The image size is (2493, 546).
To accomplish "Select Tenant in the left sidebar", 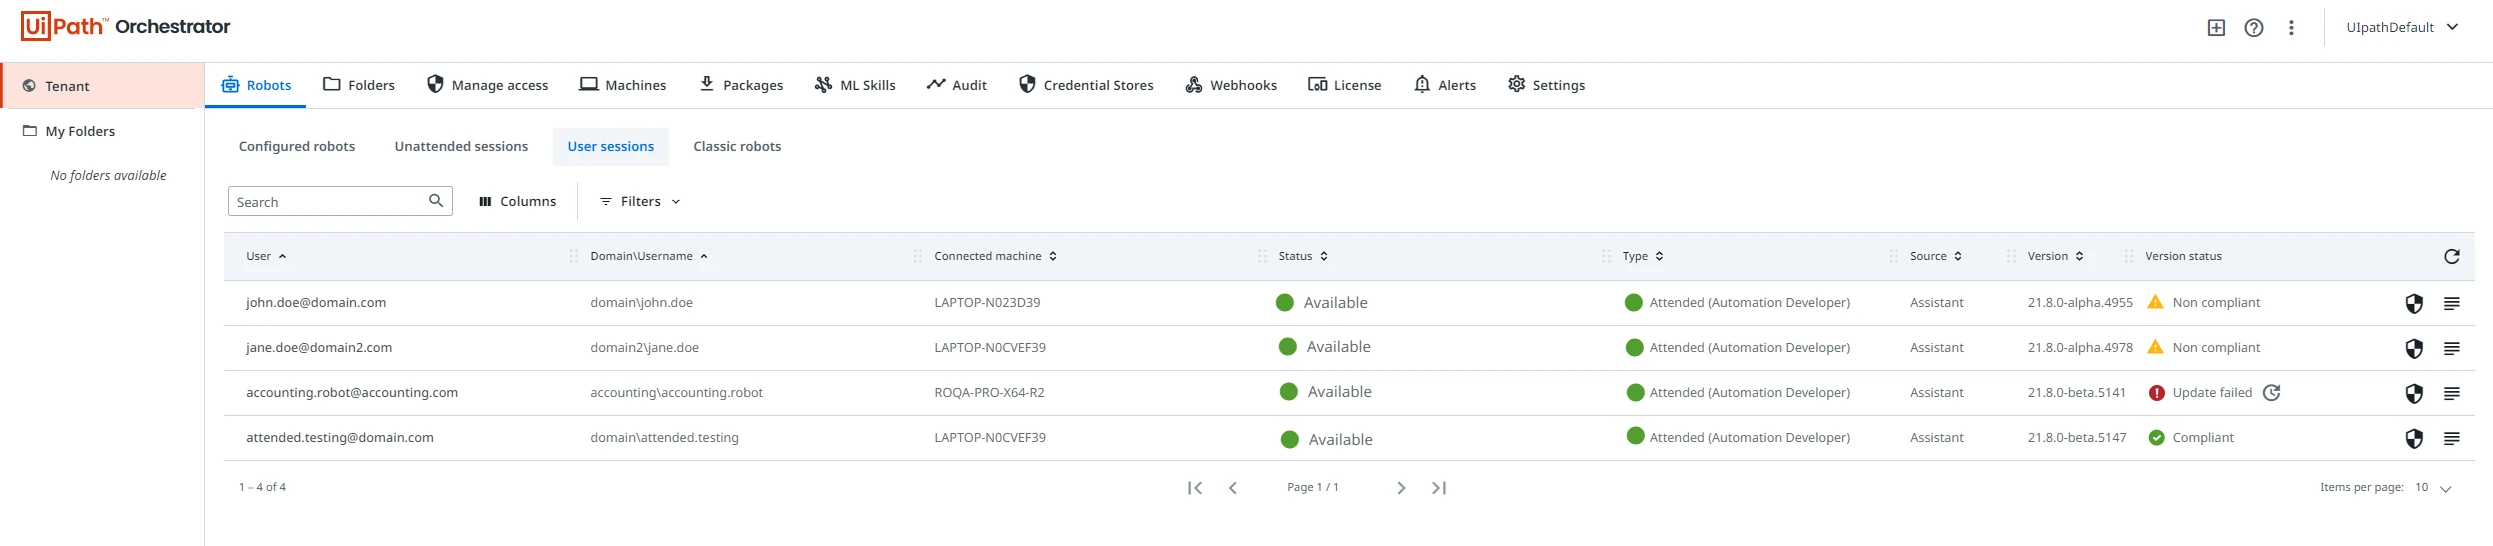I will coord(103,86).
